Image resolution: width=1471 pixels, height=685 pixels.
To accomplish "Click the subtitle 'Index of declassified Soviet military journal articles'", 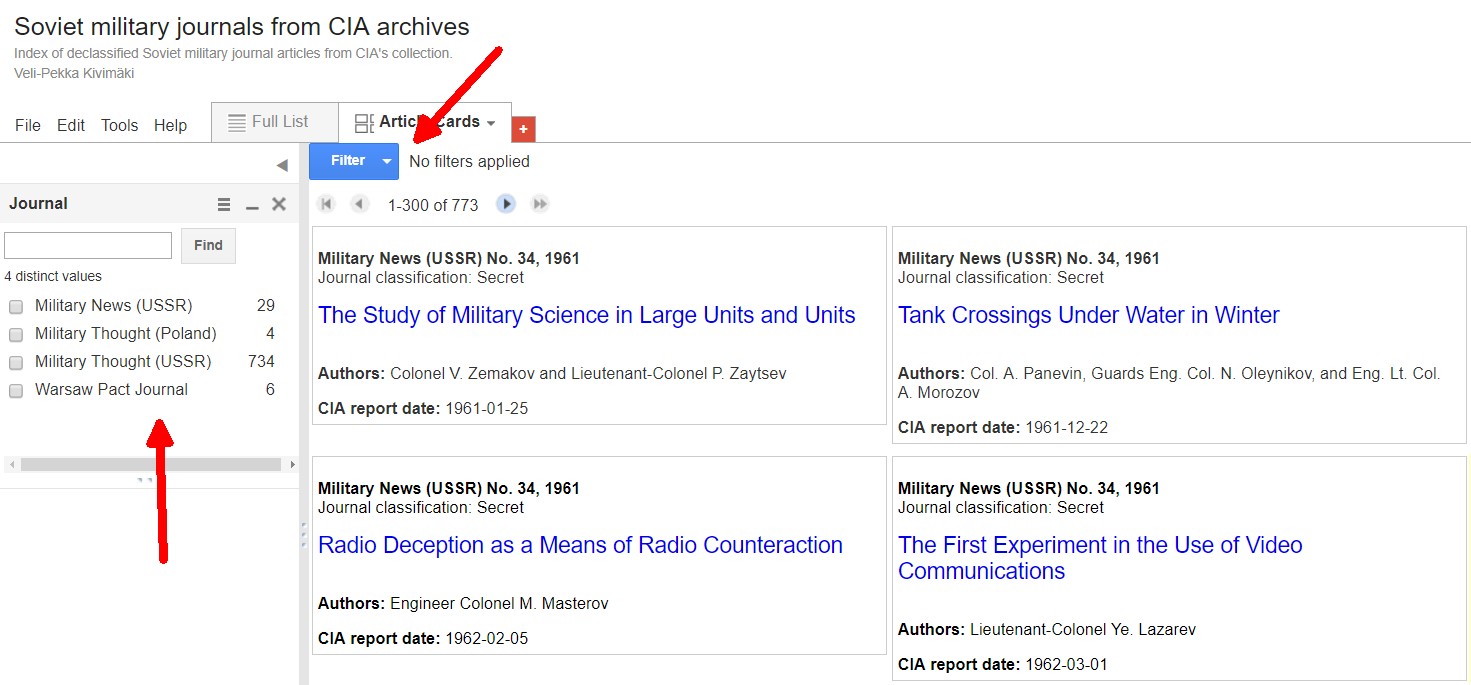I will (233, 53).
